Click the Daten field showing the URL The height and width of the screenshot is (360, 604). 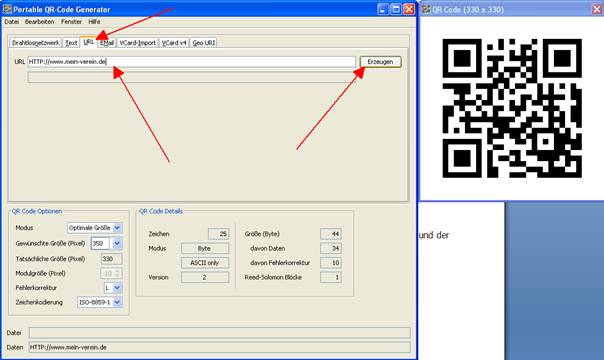220,347
